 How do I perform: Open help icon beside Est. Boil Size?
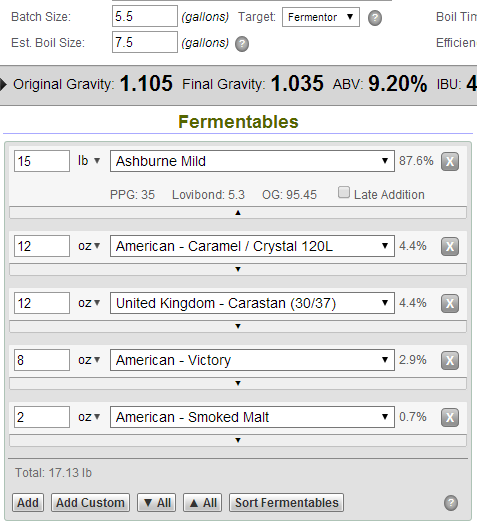point(242,44)
